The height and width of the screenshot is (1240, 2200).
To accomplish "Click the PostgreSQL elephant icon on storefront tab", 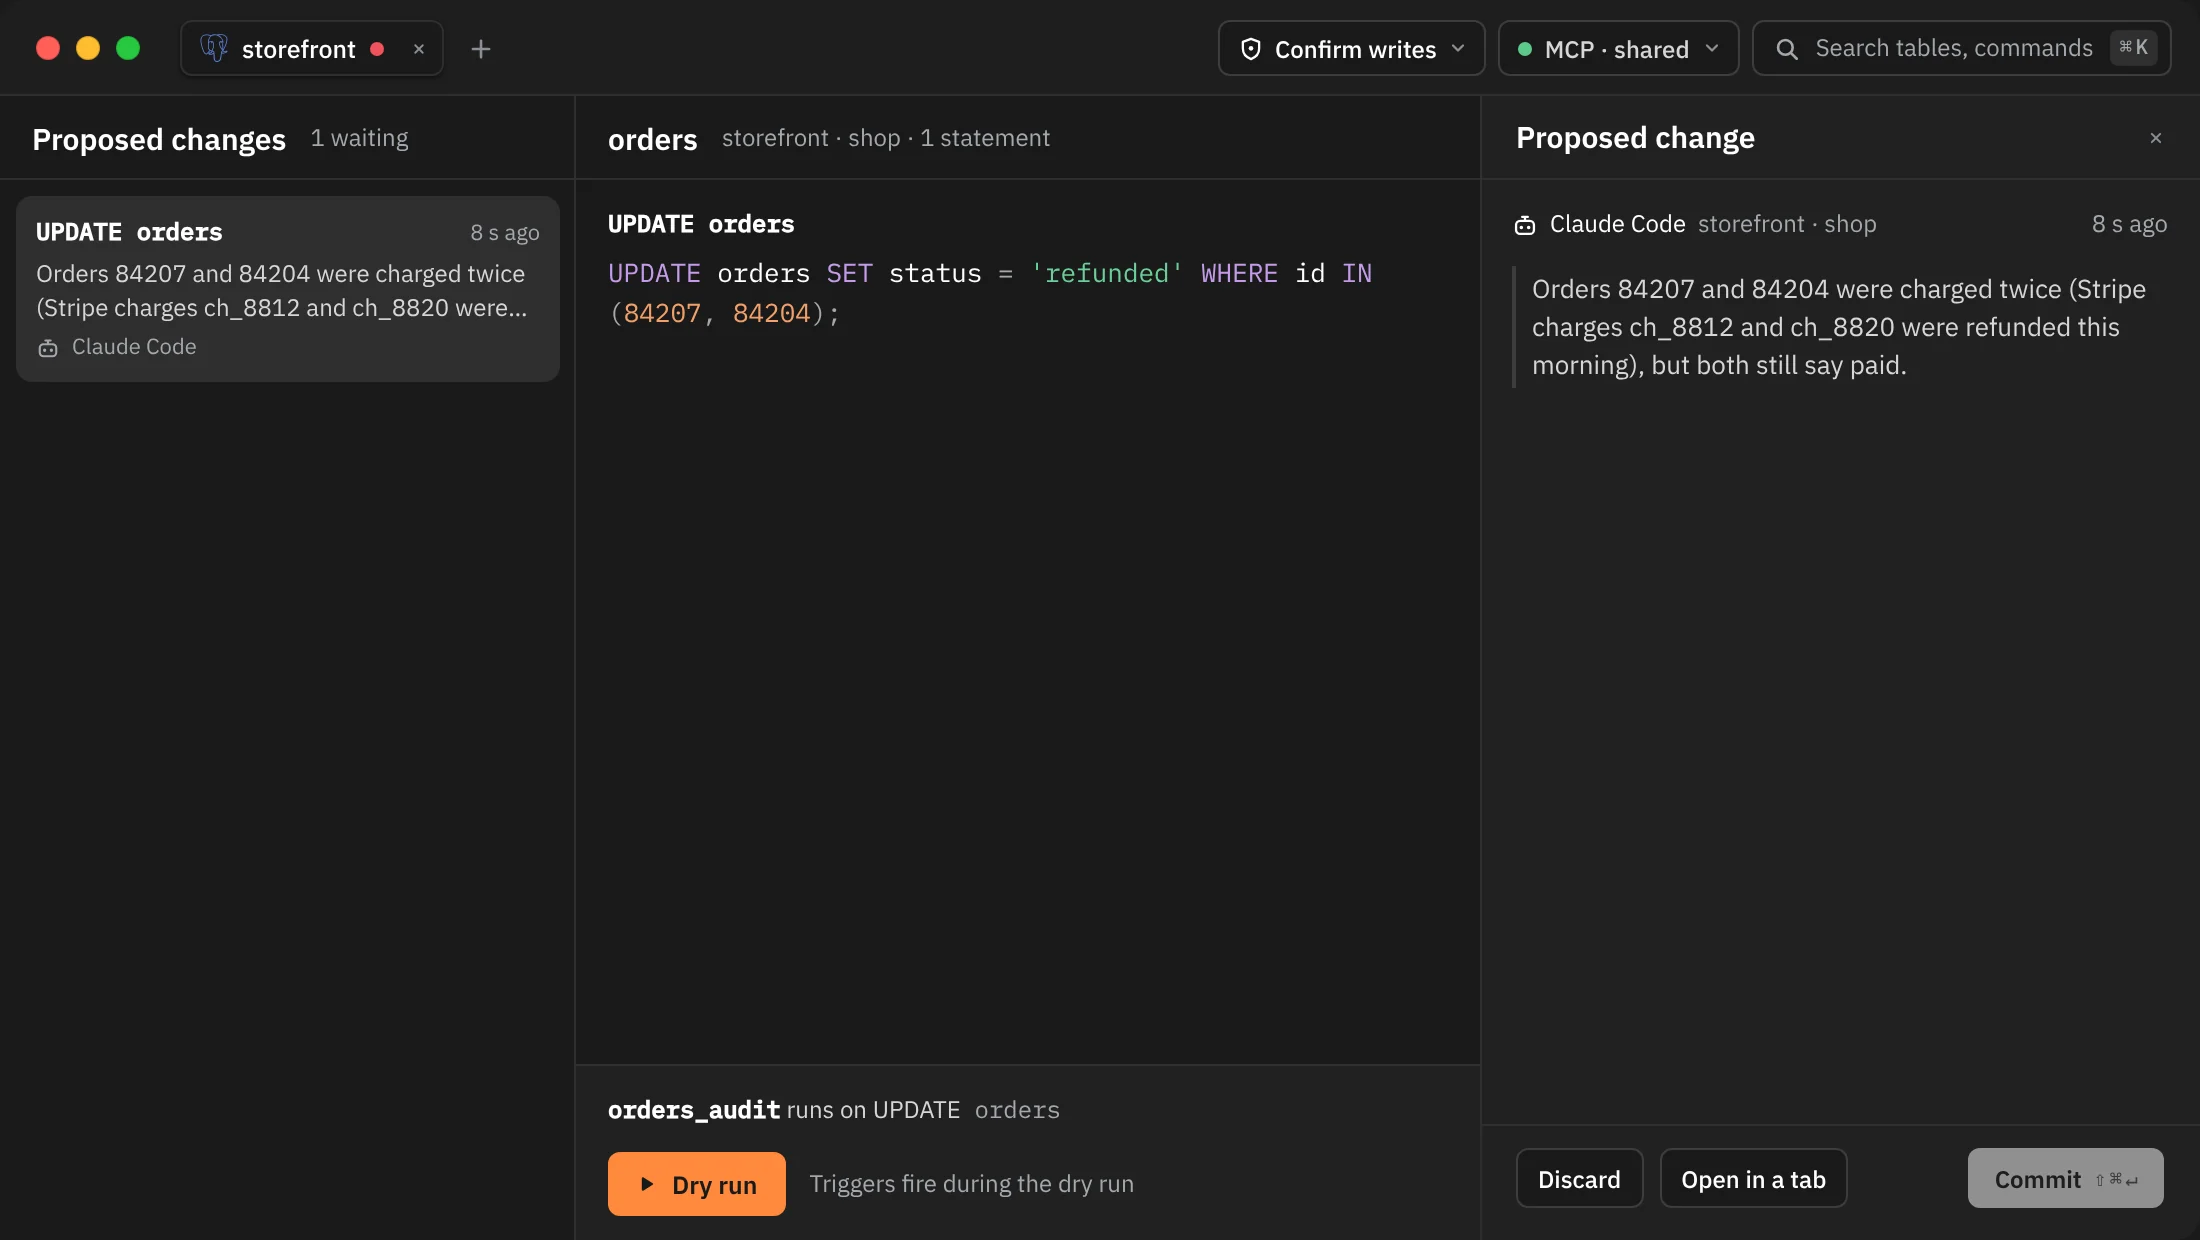I will click(x=214, y=48).
